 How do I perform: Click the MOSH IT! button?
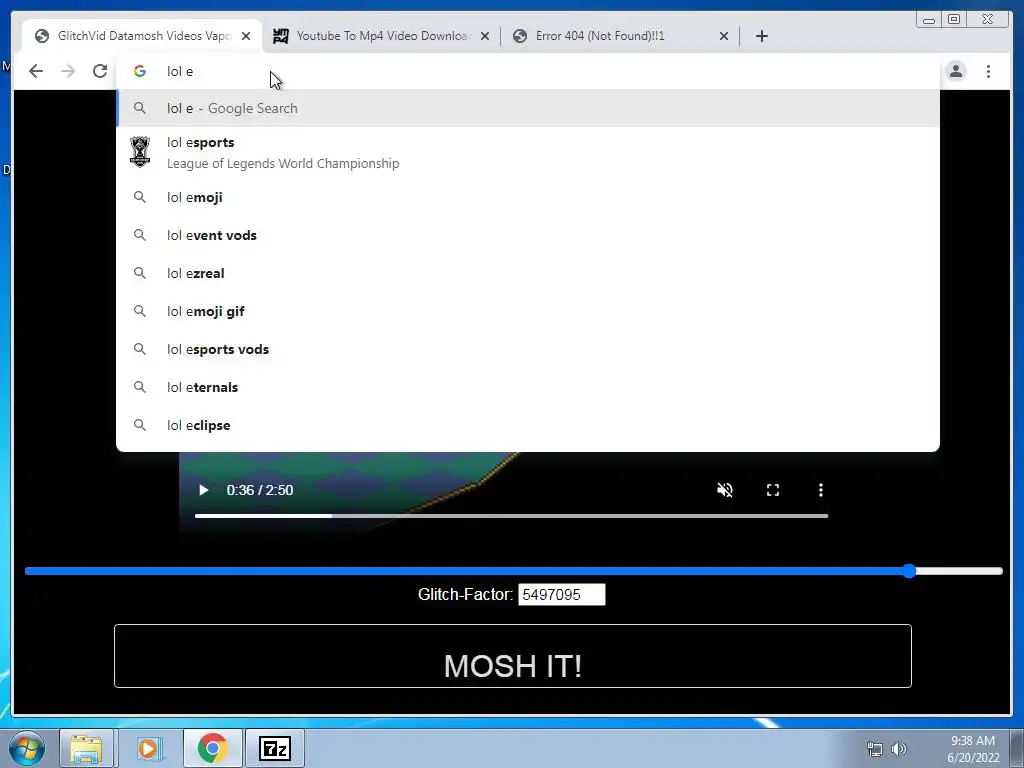click(x=513, y=656)
